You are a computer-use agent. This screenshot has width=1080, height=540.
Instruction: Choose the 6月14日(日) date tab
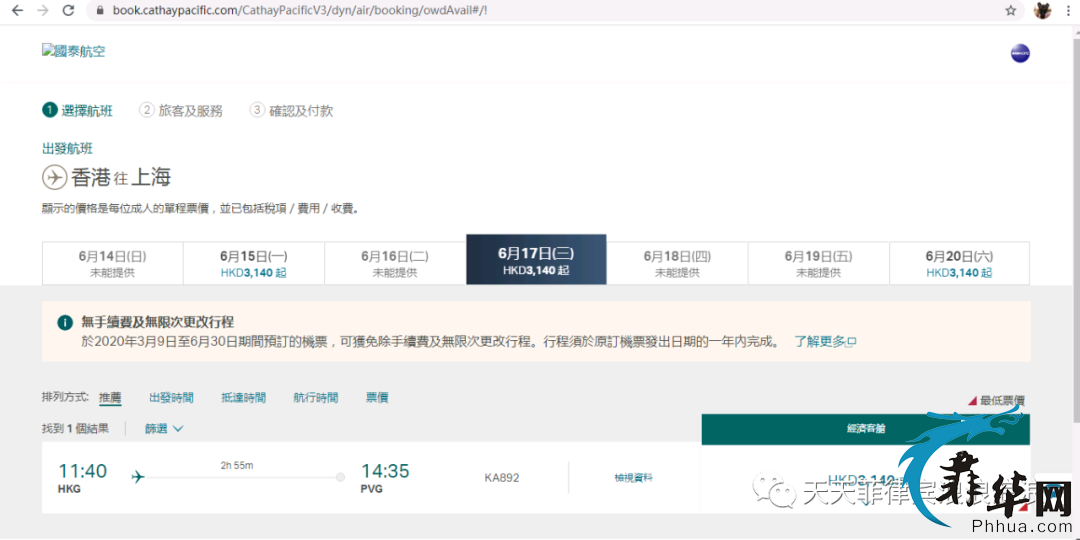pos(112,263)
